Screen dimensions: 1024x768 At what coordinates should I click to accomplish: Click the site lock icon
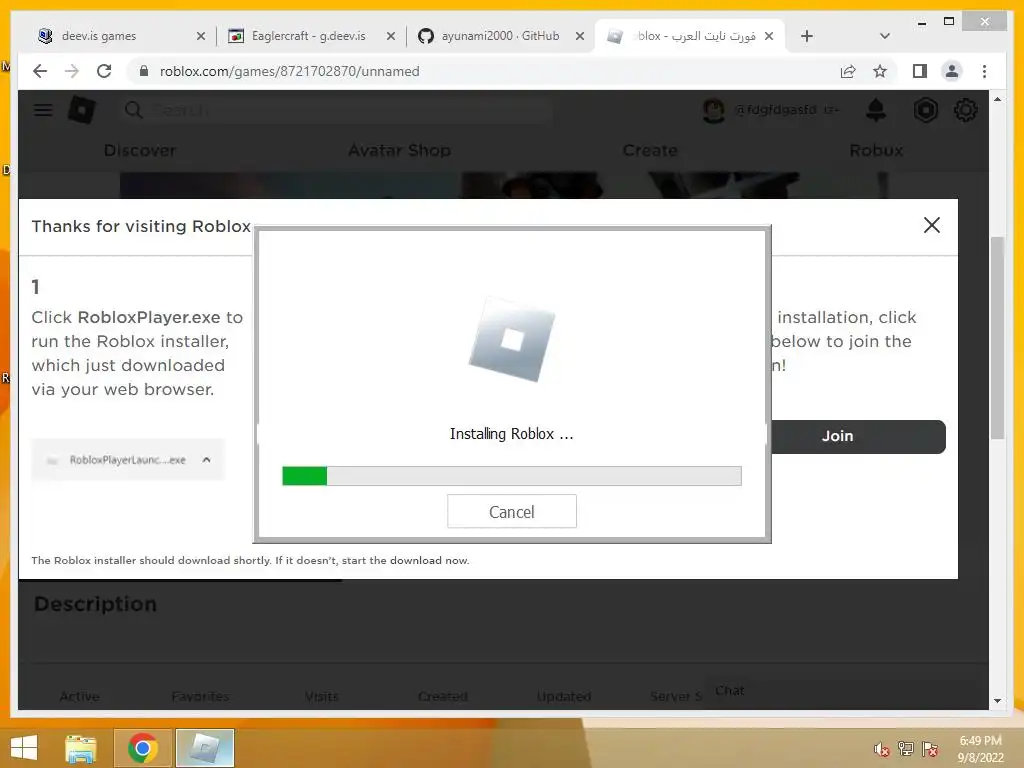click(x=144, y=71)
